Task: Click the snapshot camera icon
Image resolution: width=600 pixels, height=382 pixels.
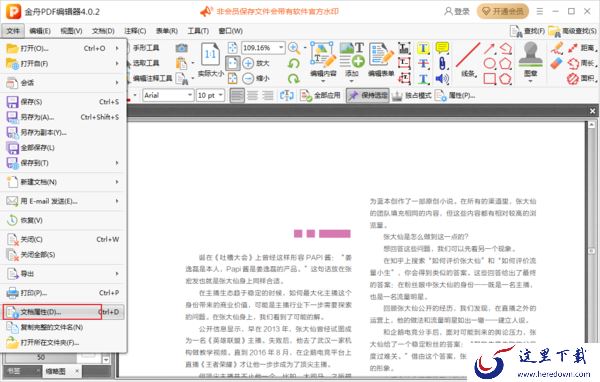Action: click(x=181, y=48)
